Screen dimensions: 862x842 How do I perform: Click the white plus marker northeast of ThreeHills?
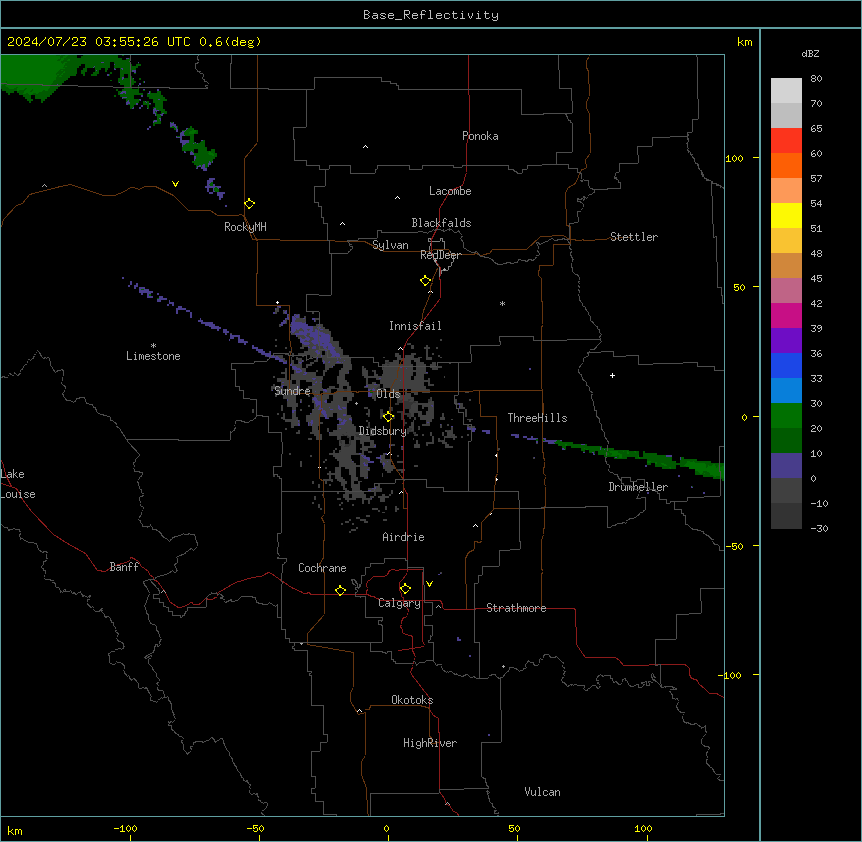point(612,375)
